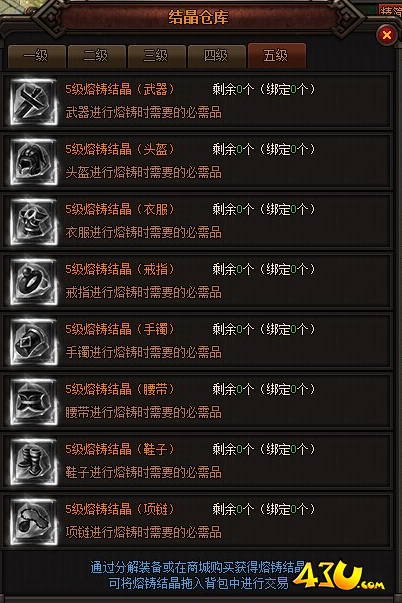
Task: Click the 腰带进行熔铸时需要的必需品 description
Action: click(143, 412)
